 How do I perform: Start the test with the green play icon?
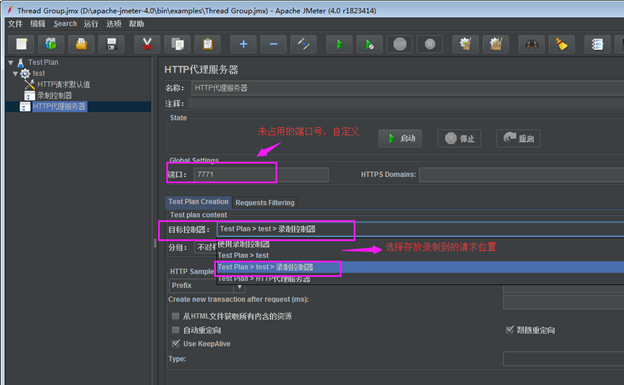(x=339, y=44)
